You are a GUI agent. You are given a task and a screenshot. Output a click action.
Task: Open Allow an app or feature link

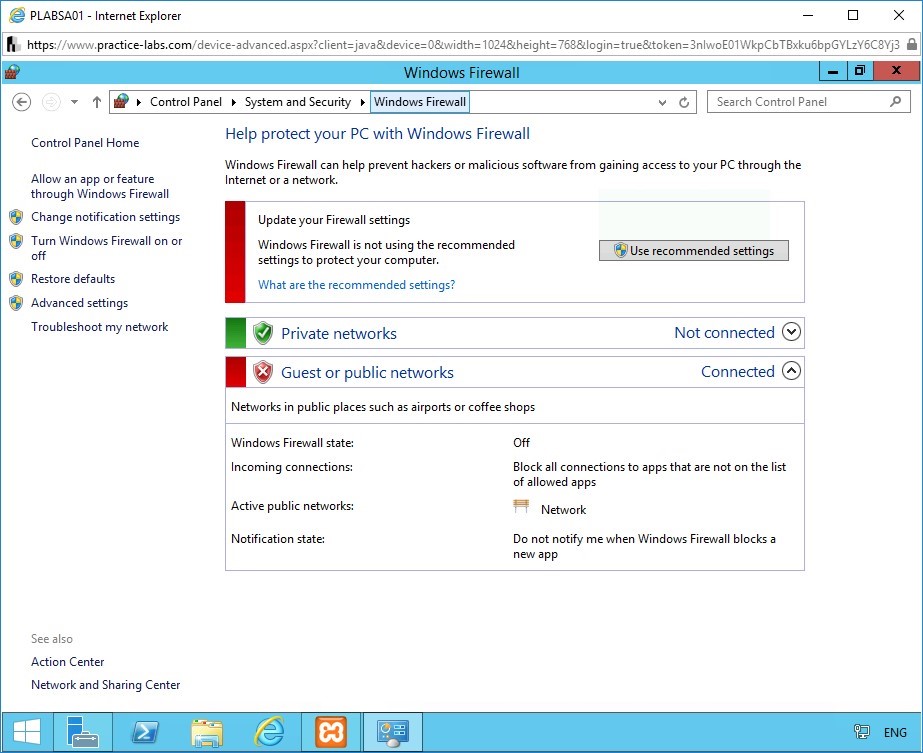click(x=100, y=186)
